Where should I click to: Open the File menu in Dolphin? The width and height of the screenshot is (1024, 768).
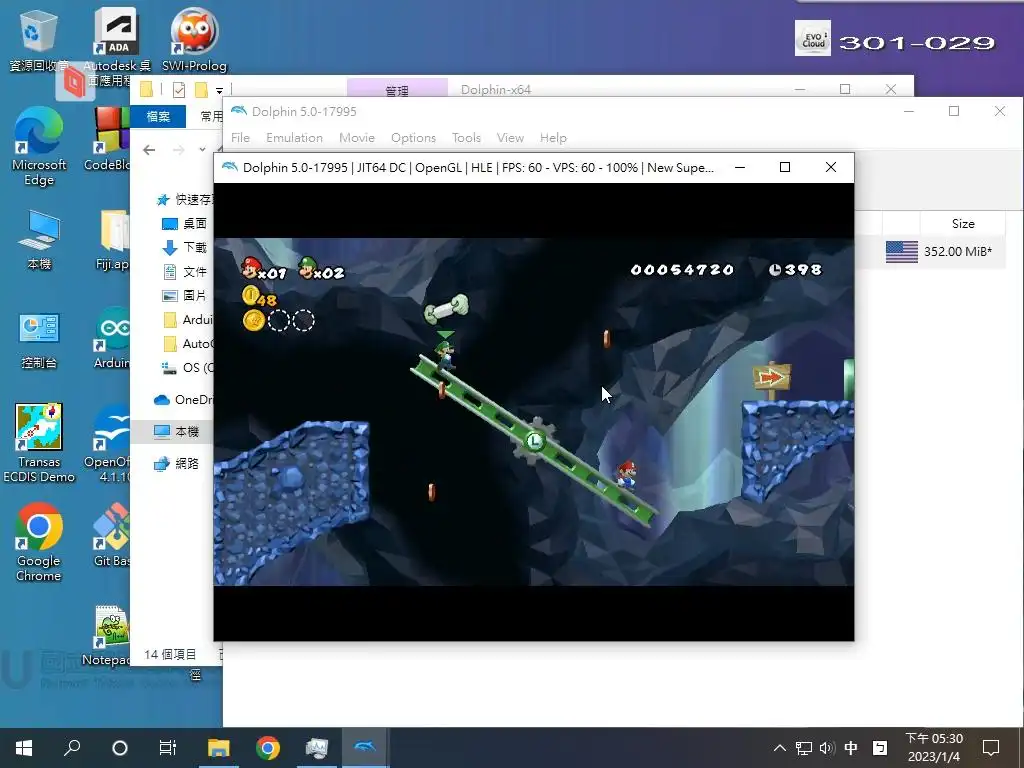pos(240,138)
